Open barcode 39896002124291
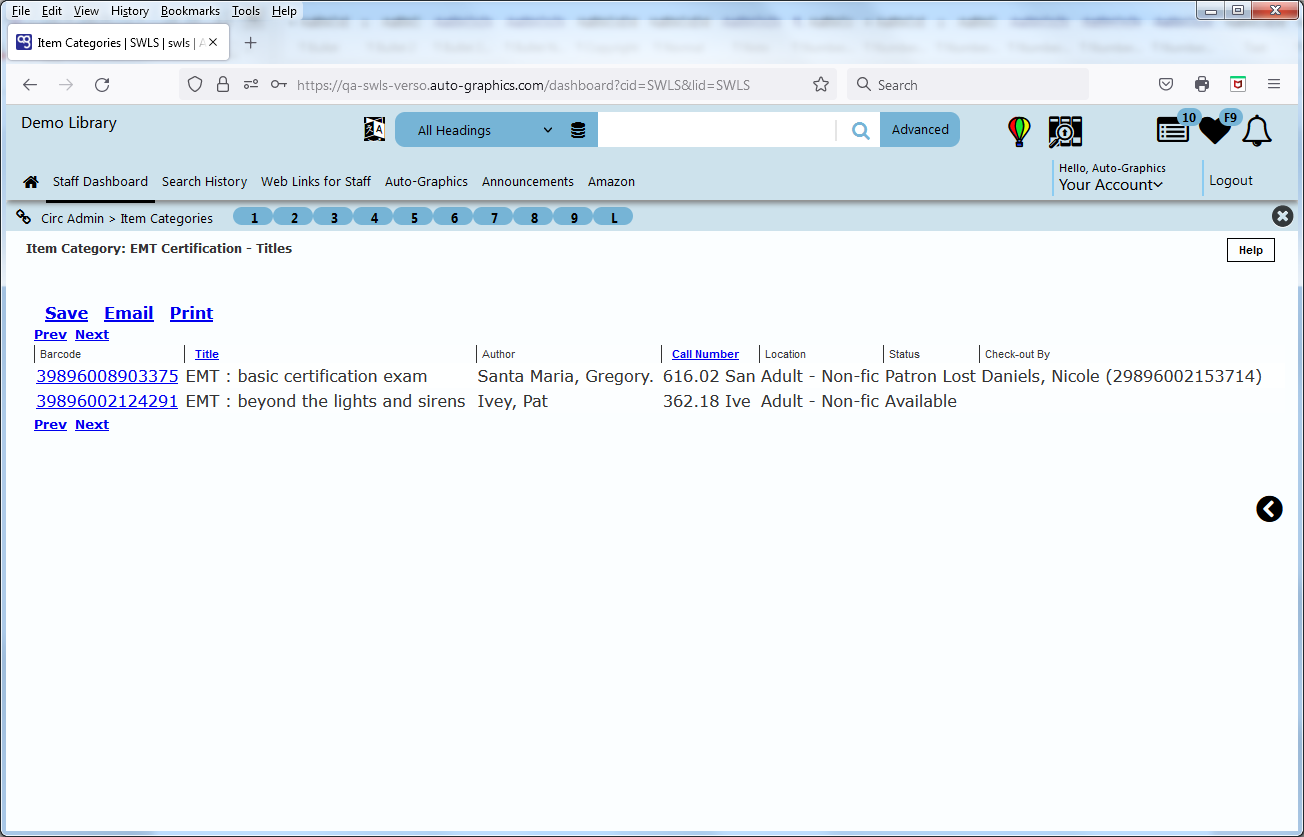Screen dimensions: 1304x837 (x=107, y=402)
